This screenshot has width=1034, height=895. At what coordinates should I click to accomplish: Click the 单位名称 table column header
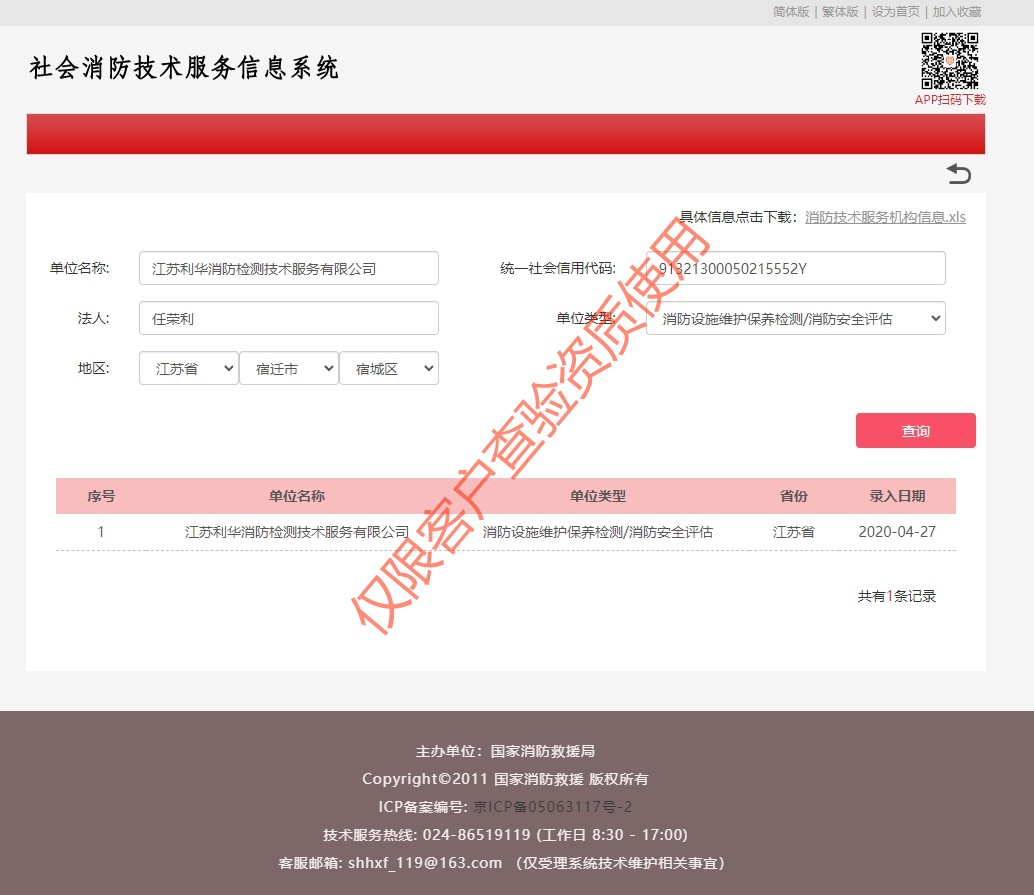tap(297, 496)
